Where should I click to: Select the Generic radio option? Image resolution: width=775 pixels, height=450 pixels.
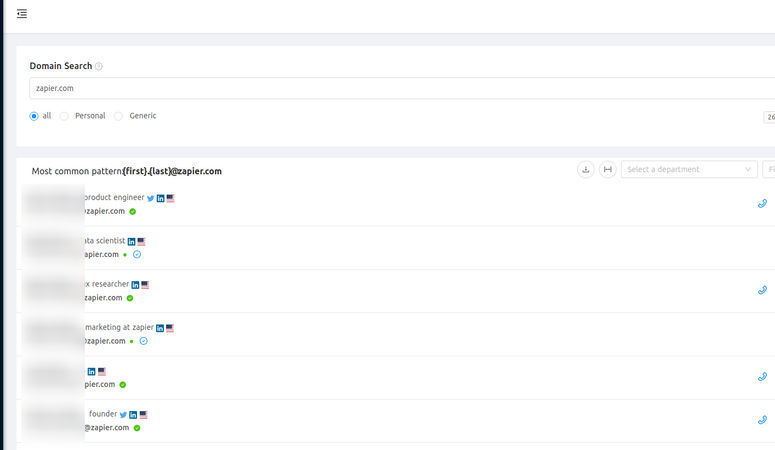(118, 116)
